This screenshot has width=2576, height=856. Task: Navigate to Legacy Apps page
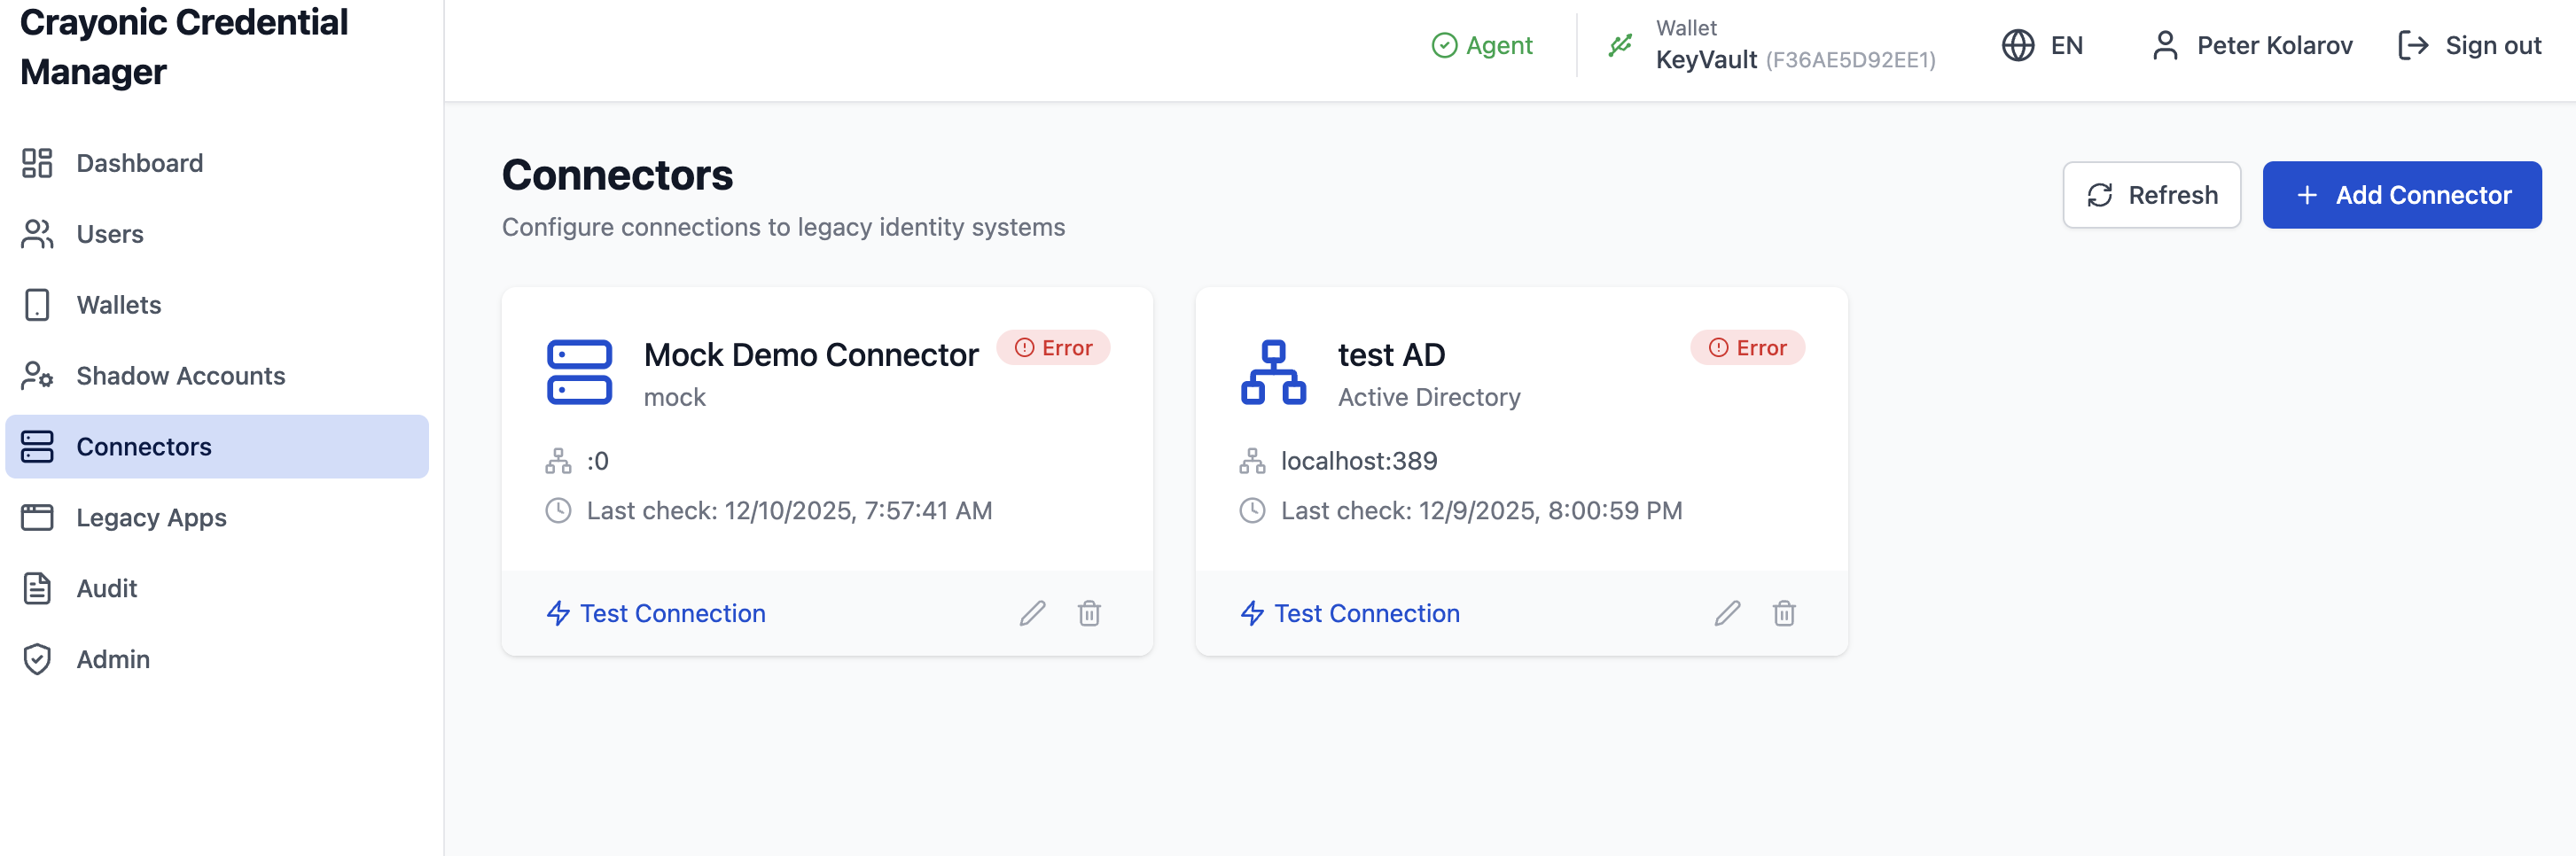click(x=151, y=518)
